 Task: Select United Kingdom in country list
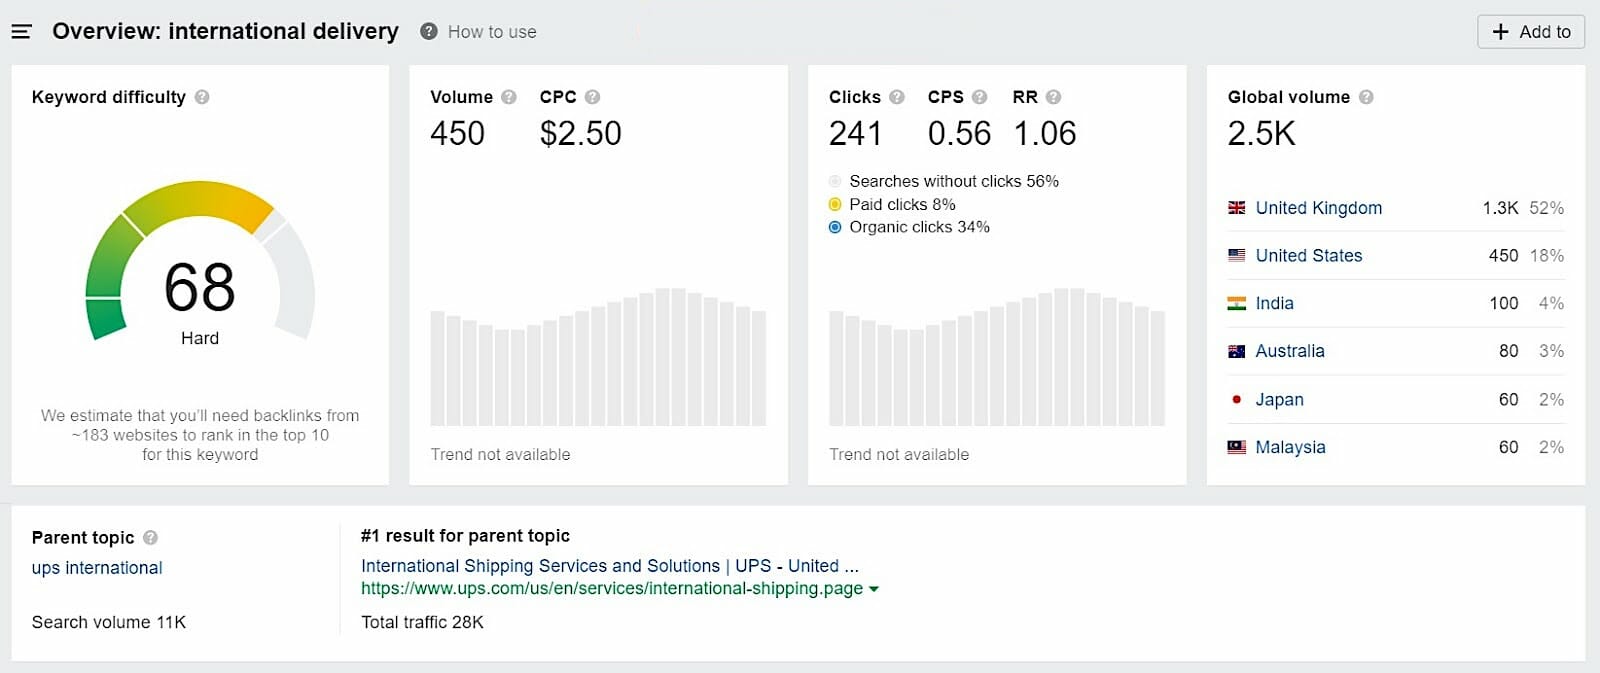(1318, 208)
